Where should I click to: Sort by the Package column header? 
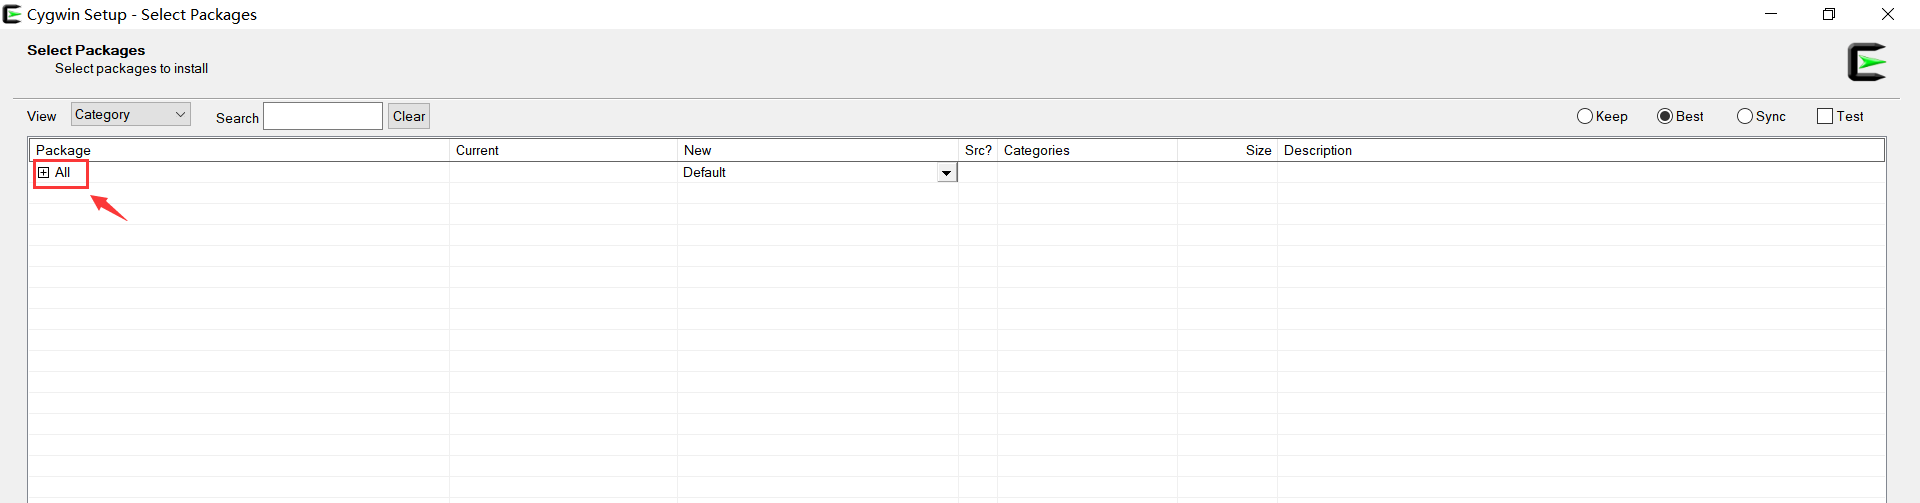[240, 150]
